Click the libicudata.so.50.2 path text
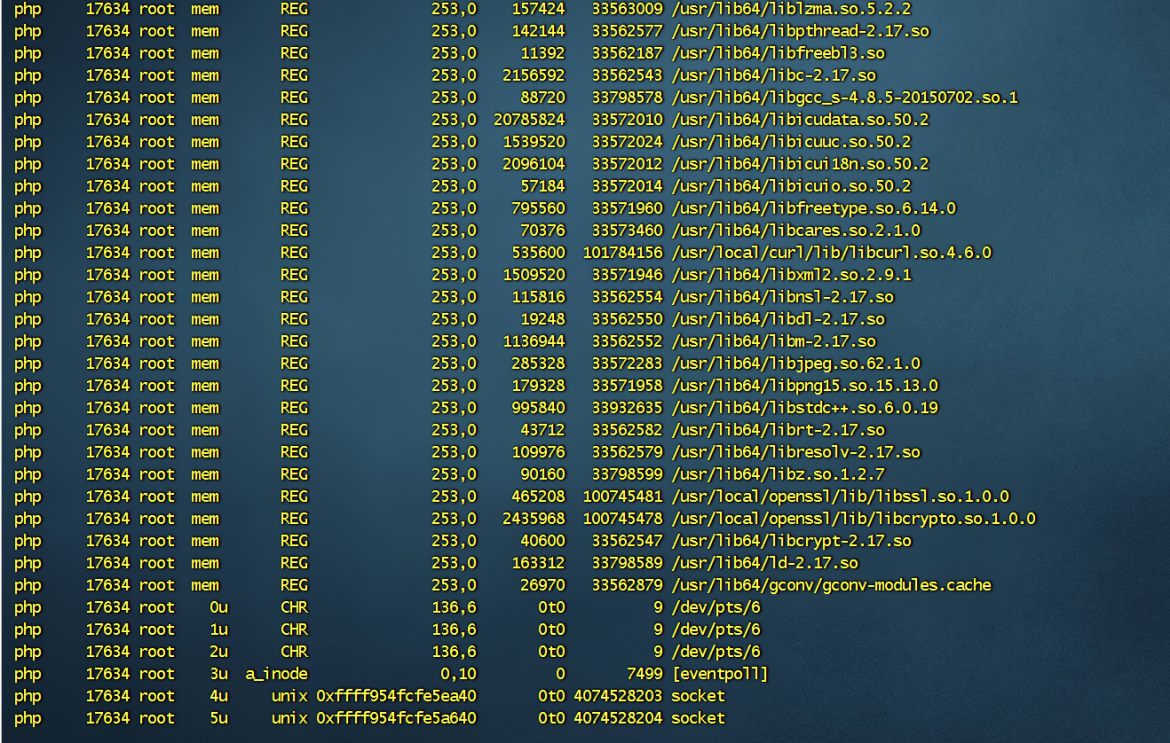Viewport: 1170px width, 743px height. pos(800,120)
